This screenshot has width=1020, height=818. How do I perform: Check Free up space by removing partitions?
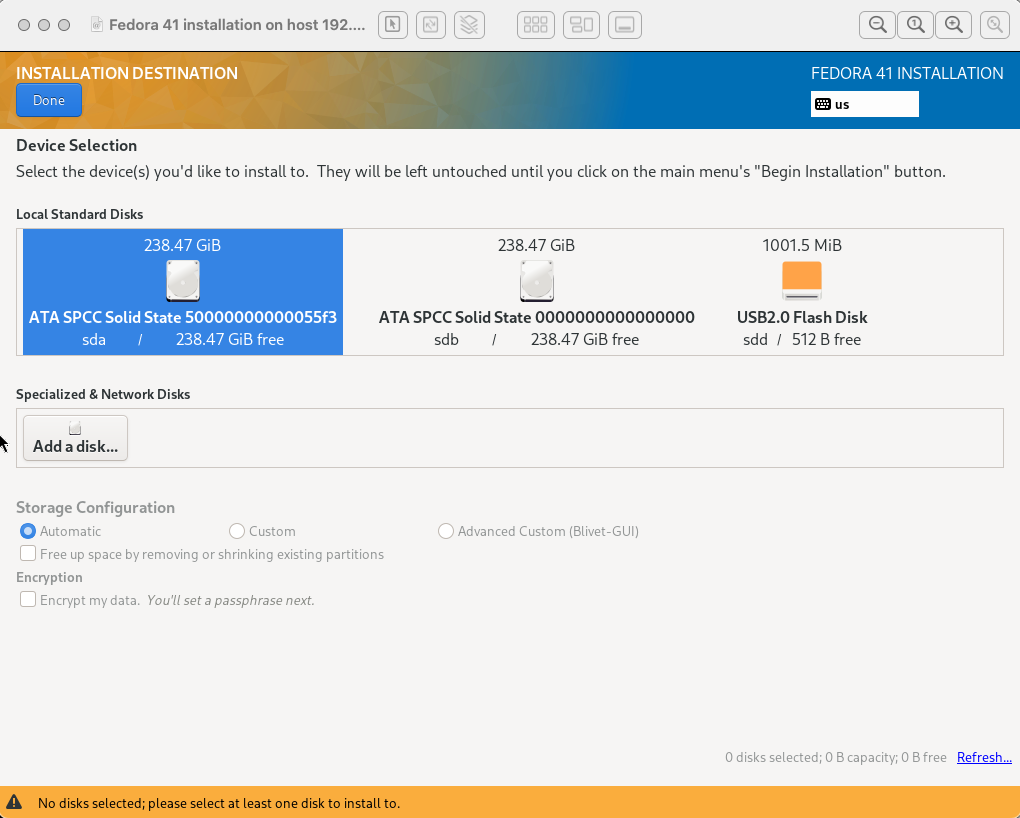(x=28, y=554)
